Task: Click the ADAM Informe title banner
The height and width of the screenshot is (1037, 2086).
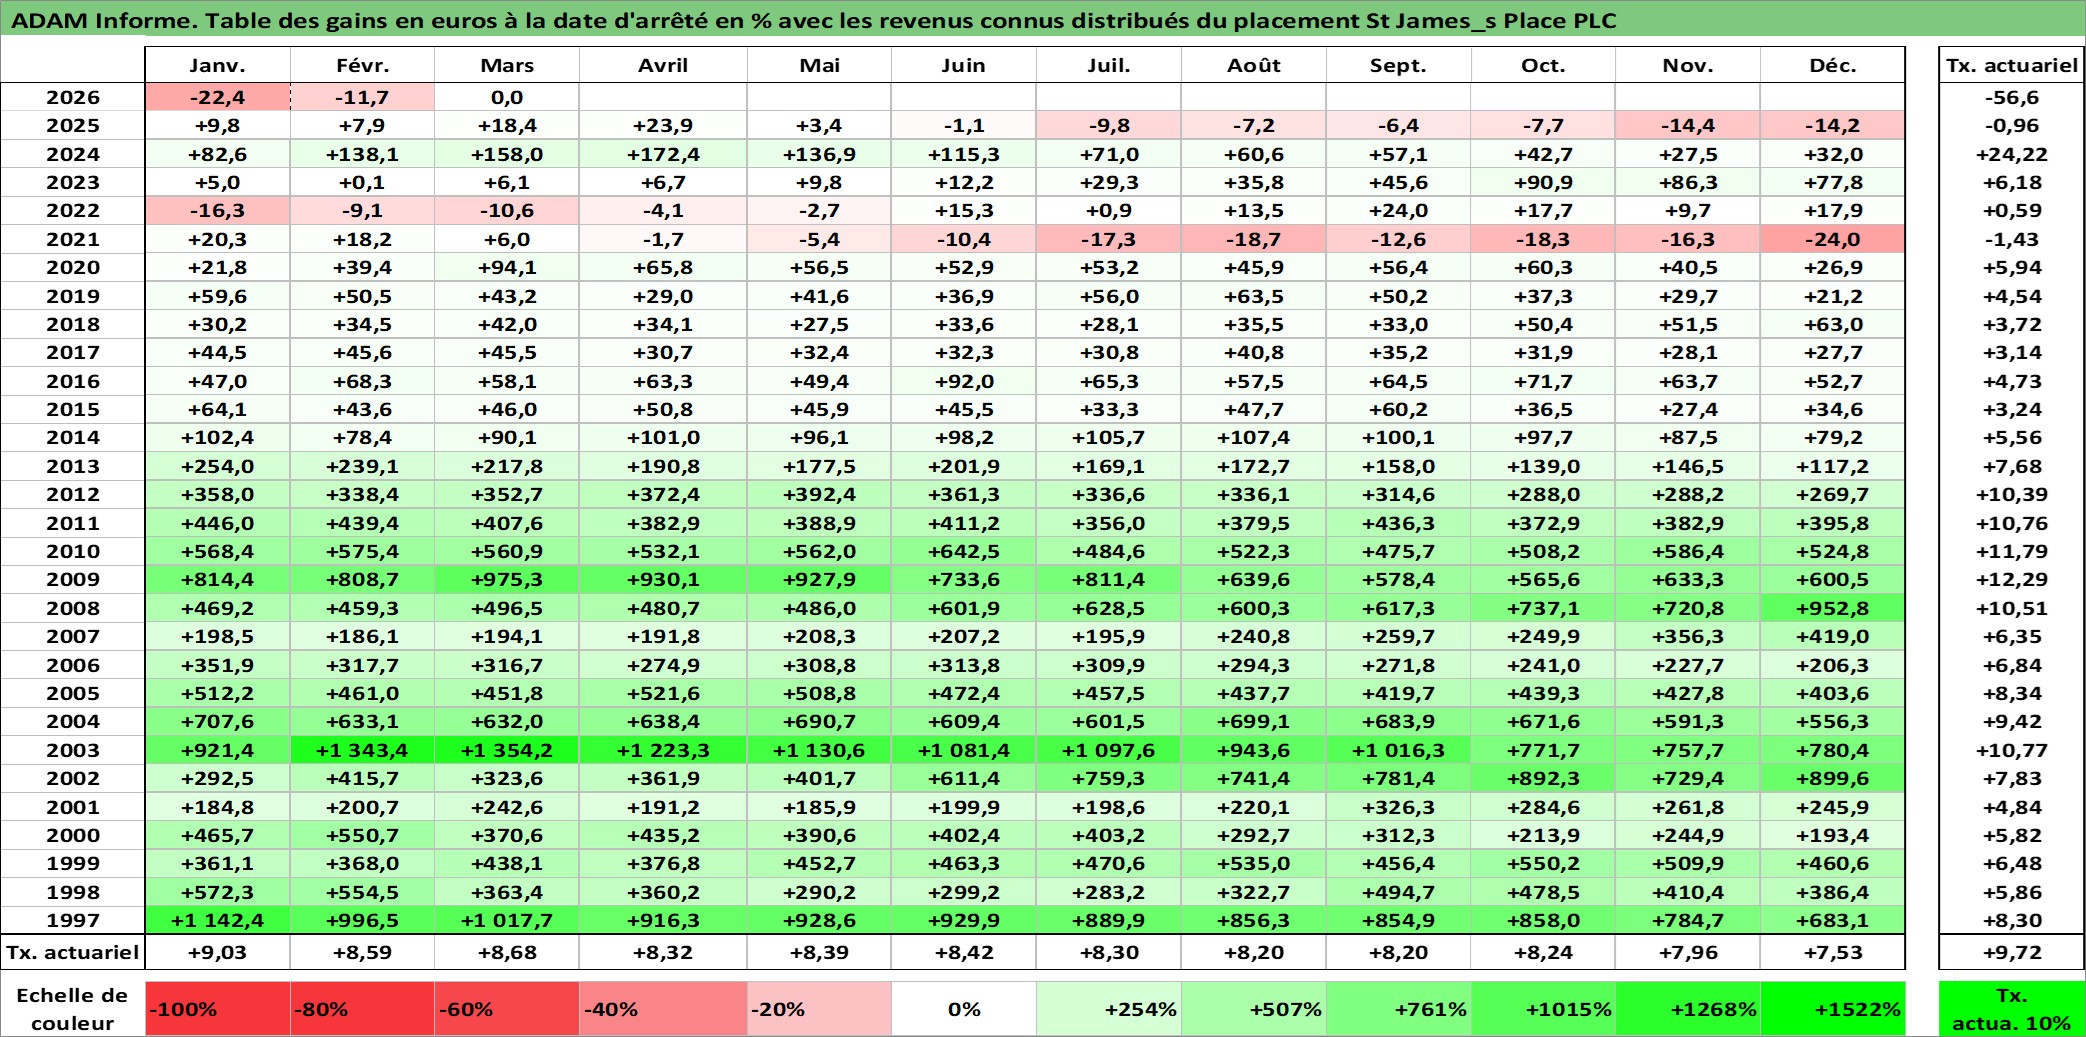Action: pyautogui.click(x=1043, y=20)
